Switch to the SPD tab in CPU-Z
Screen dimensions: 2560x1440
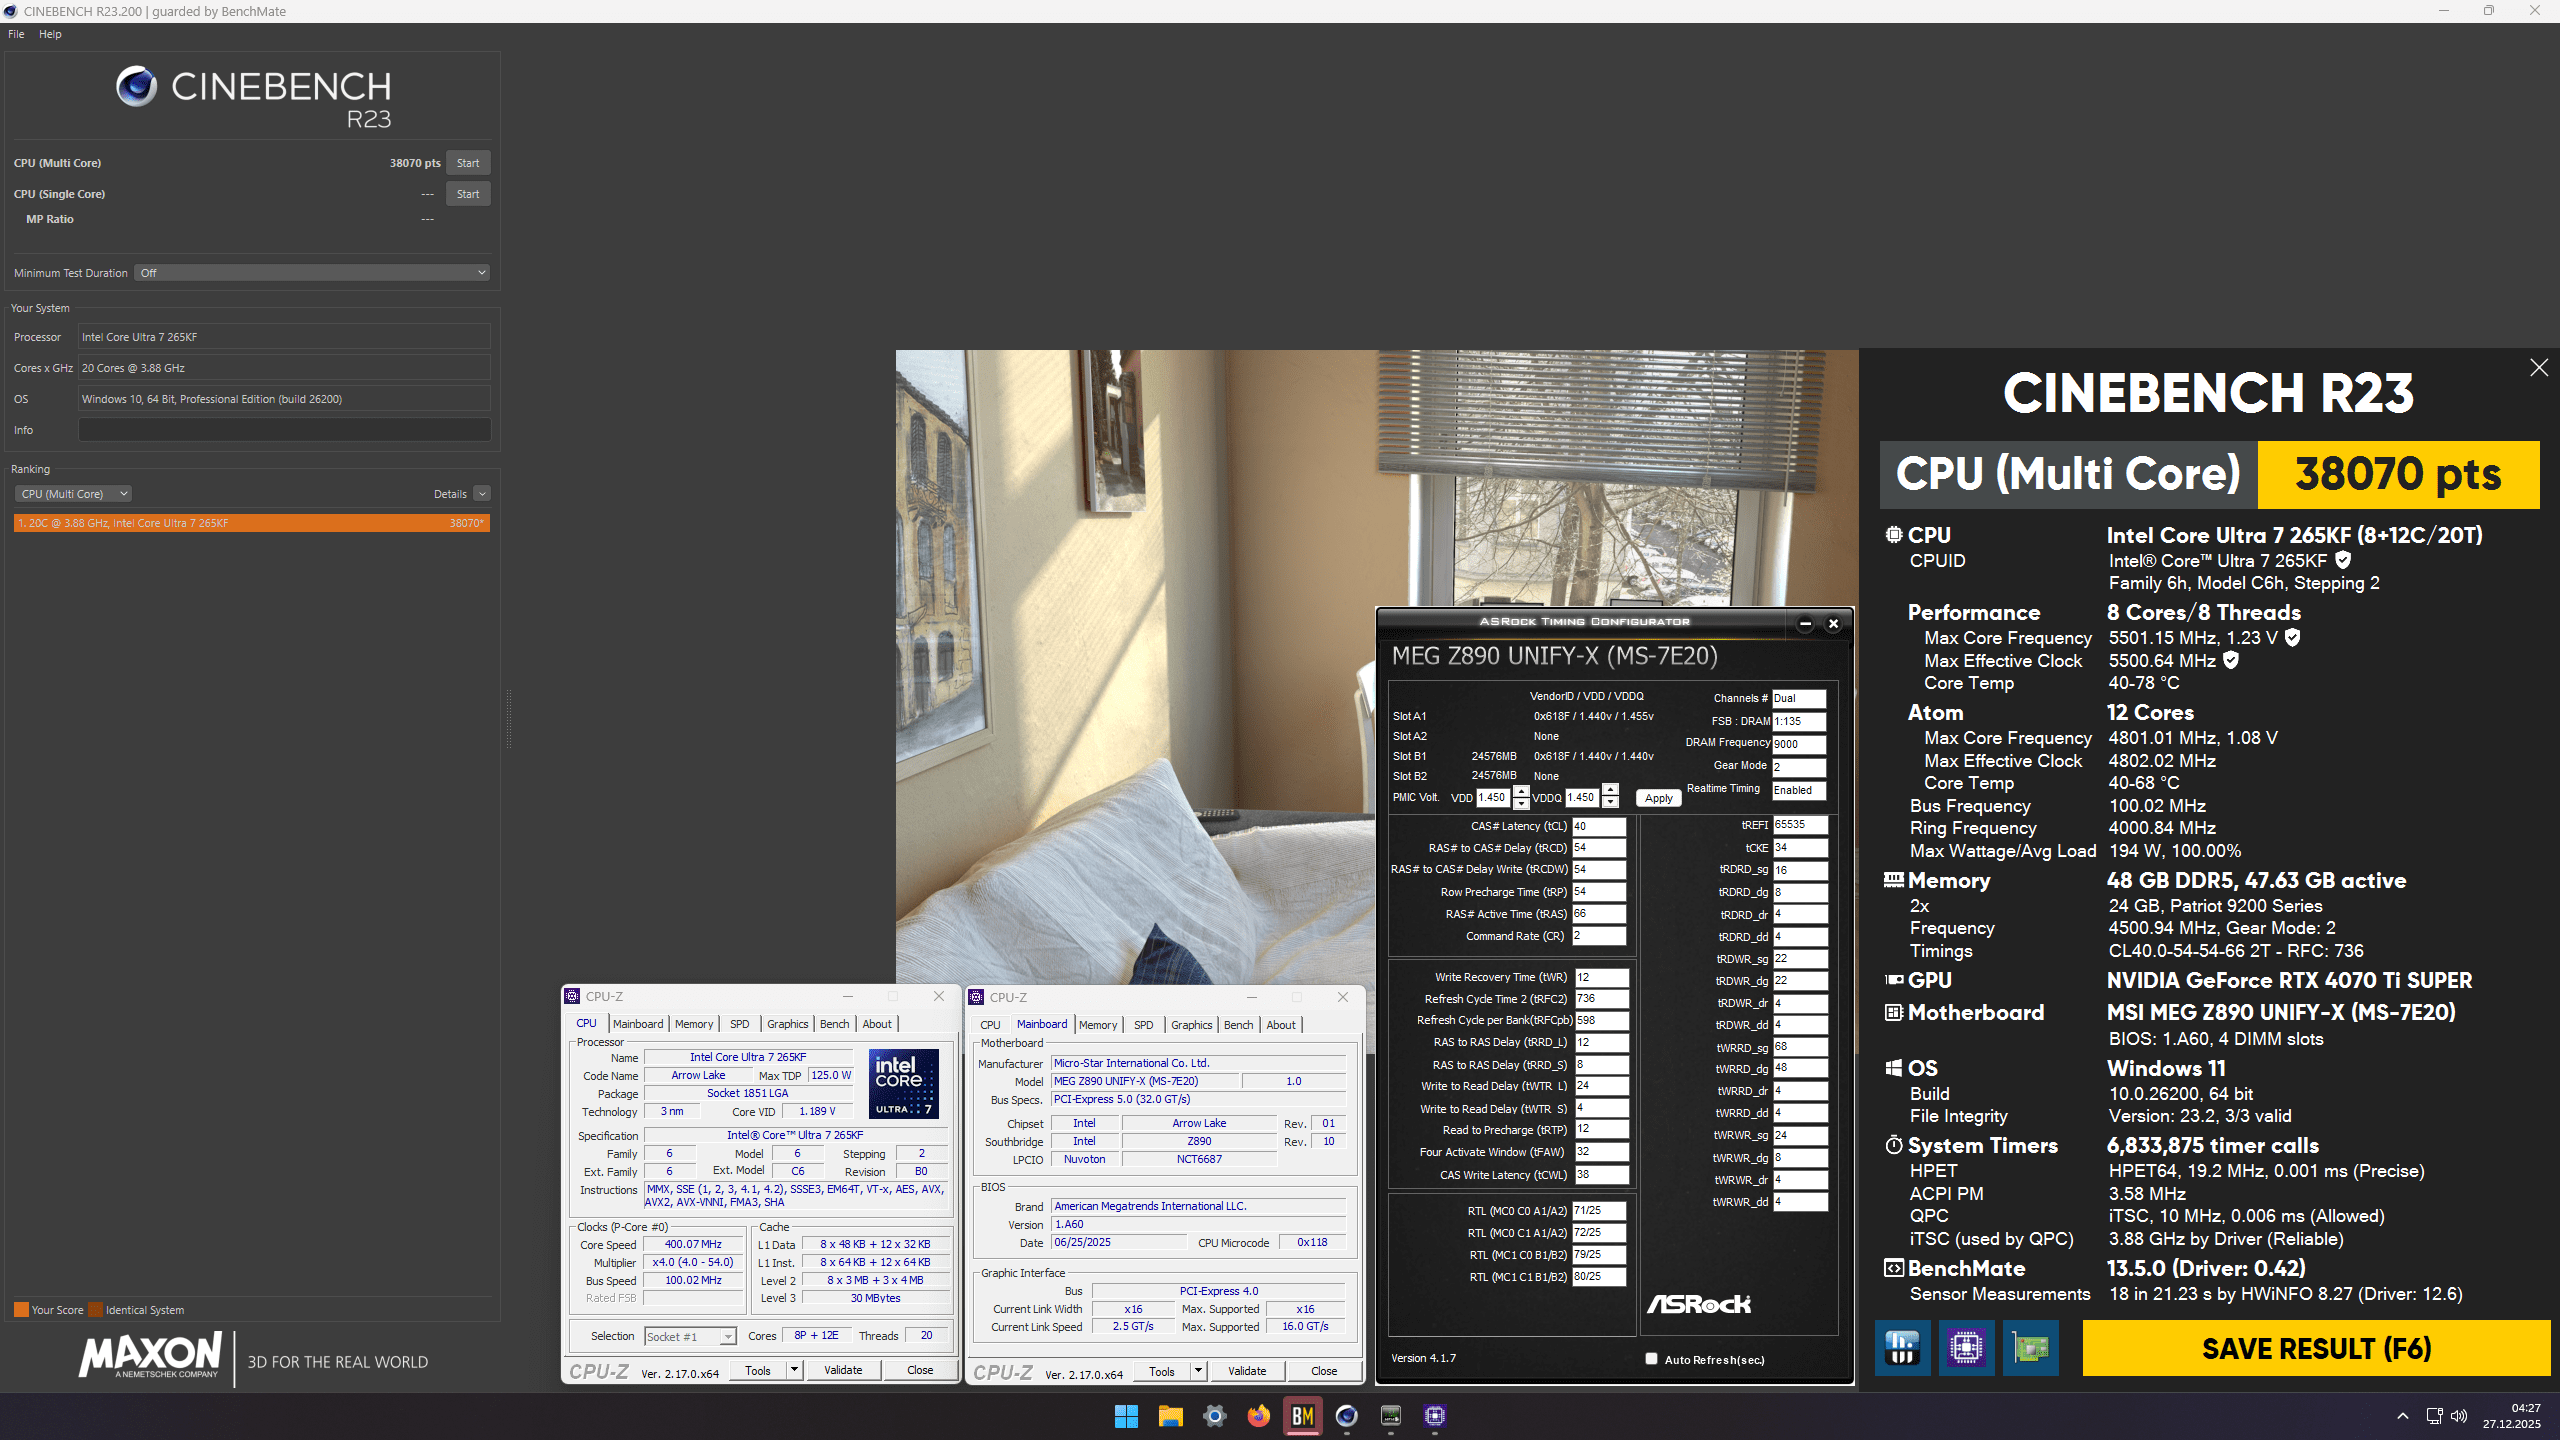739,1024
